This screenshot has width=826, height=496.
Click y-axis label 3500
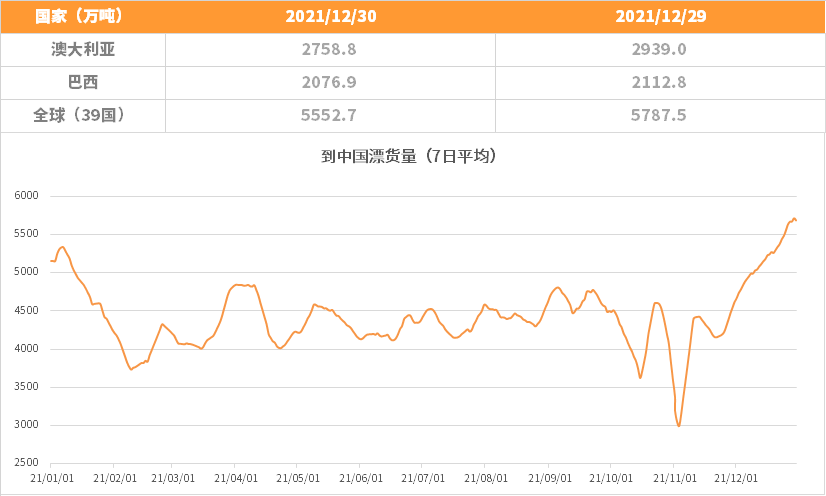tap(26, 386)
